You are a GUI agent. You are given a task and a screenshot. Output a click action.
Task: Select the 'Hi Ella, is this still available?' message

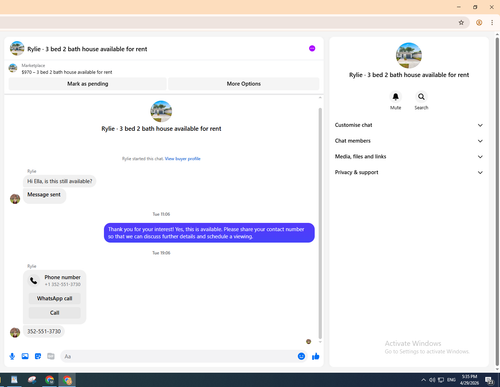(x=60, y=181)
